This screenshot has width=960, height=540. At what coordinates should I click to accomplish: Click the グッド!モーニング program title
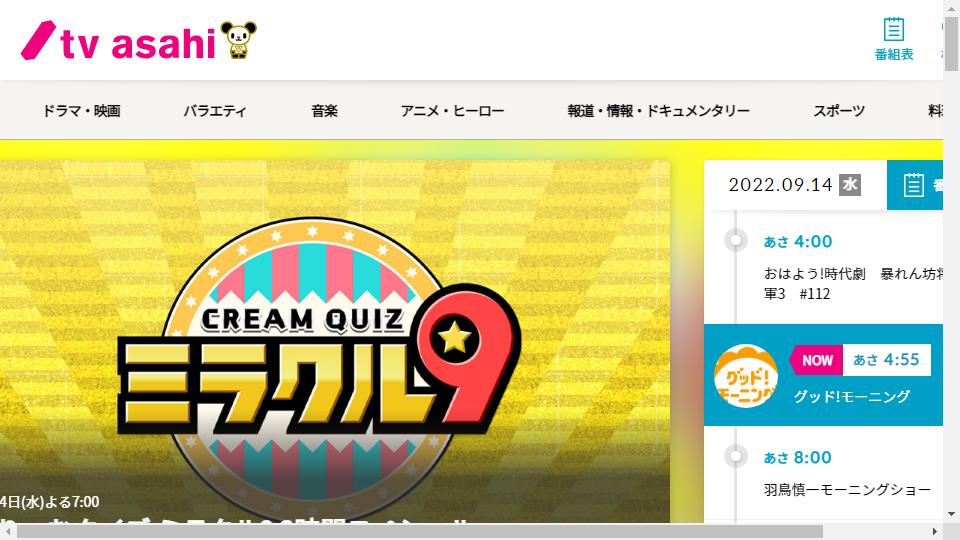(852, 396)
